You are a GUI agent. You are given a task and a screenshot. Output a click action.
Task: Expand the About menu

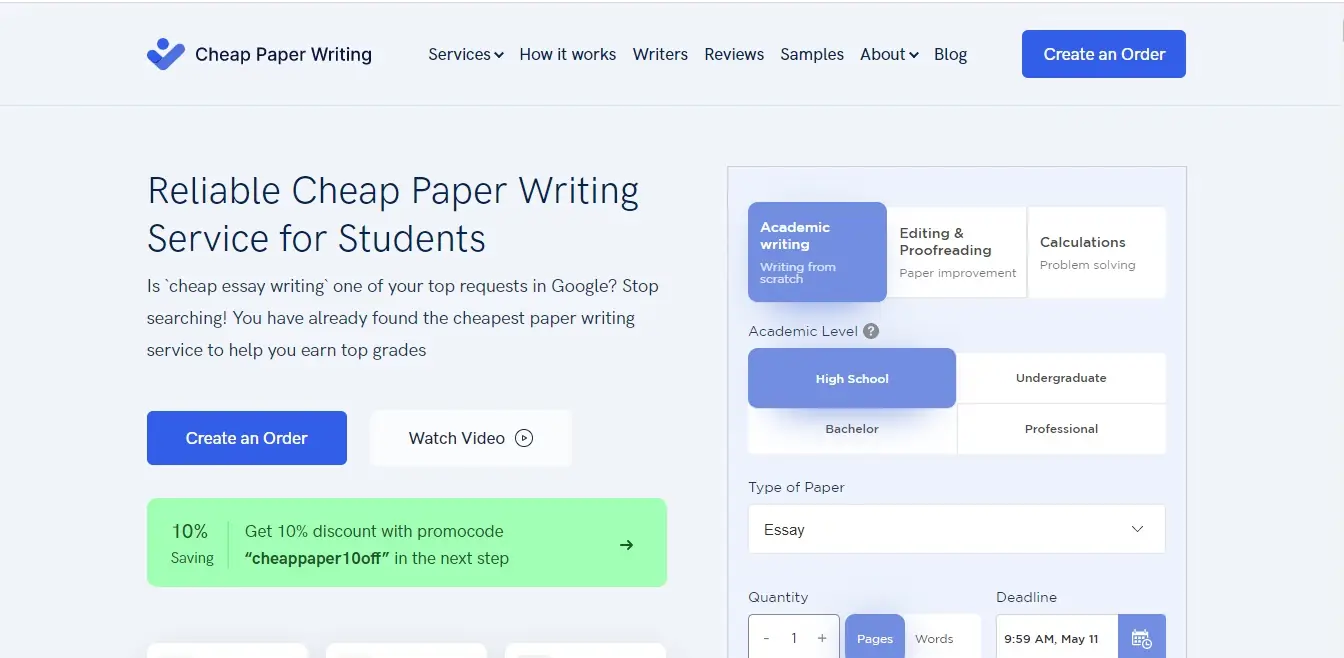889,54
